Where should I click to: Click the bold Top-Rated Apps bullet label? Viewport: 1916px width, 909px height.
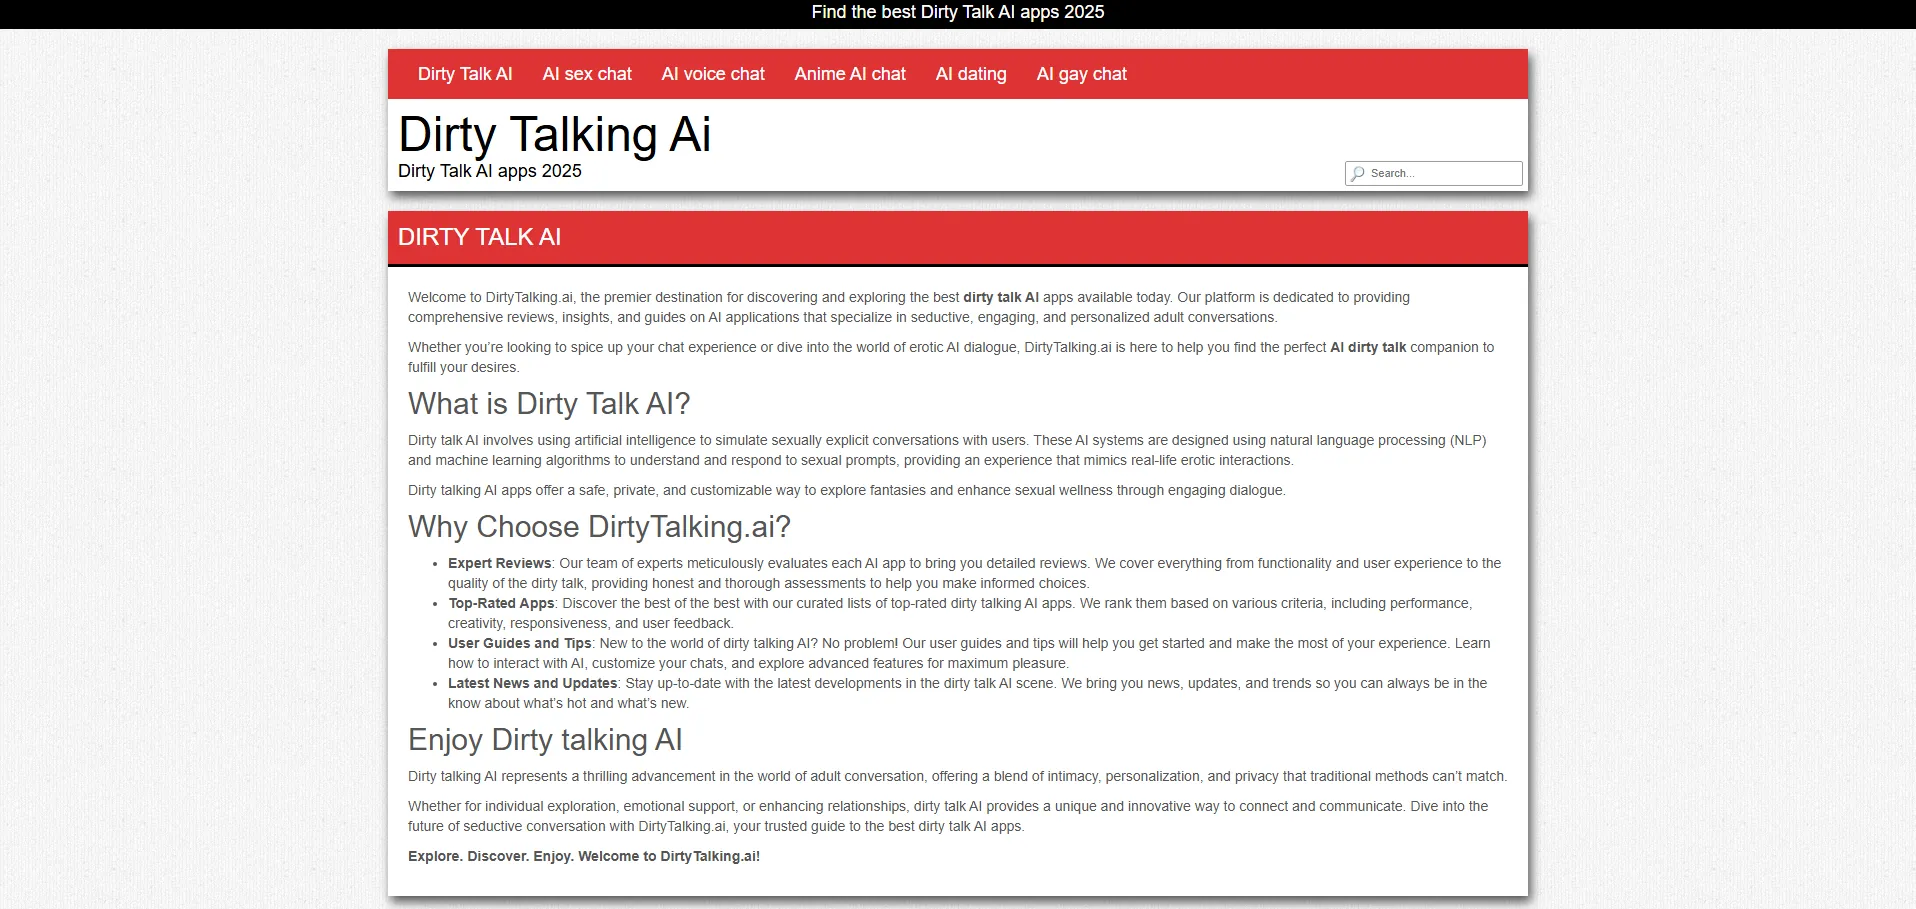500,603
